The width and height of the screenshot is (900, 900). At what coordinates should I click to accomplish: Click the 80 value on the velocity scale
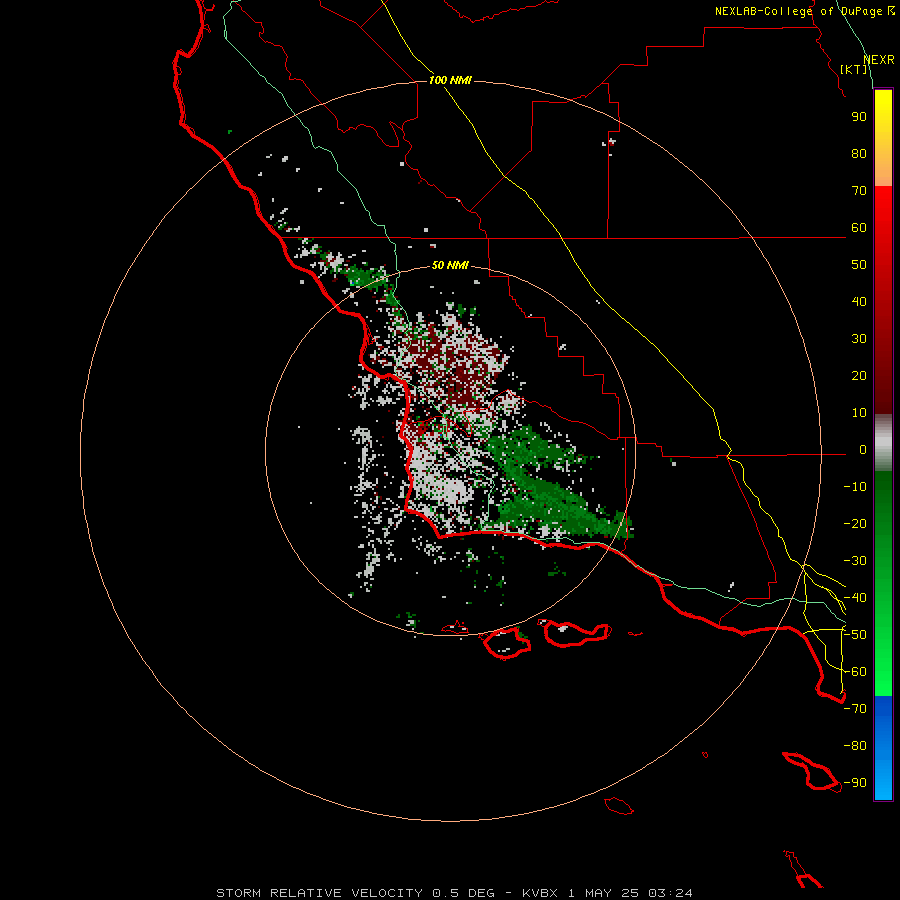click(859, 153)
